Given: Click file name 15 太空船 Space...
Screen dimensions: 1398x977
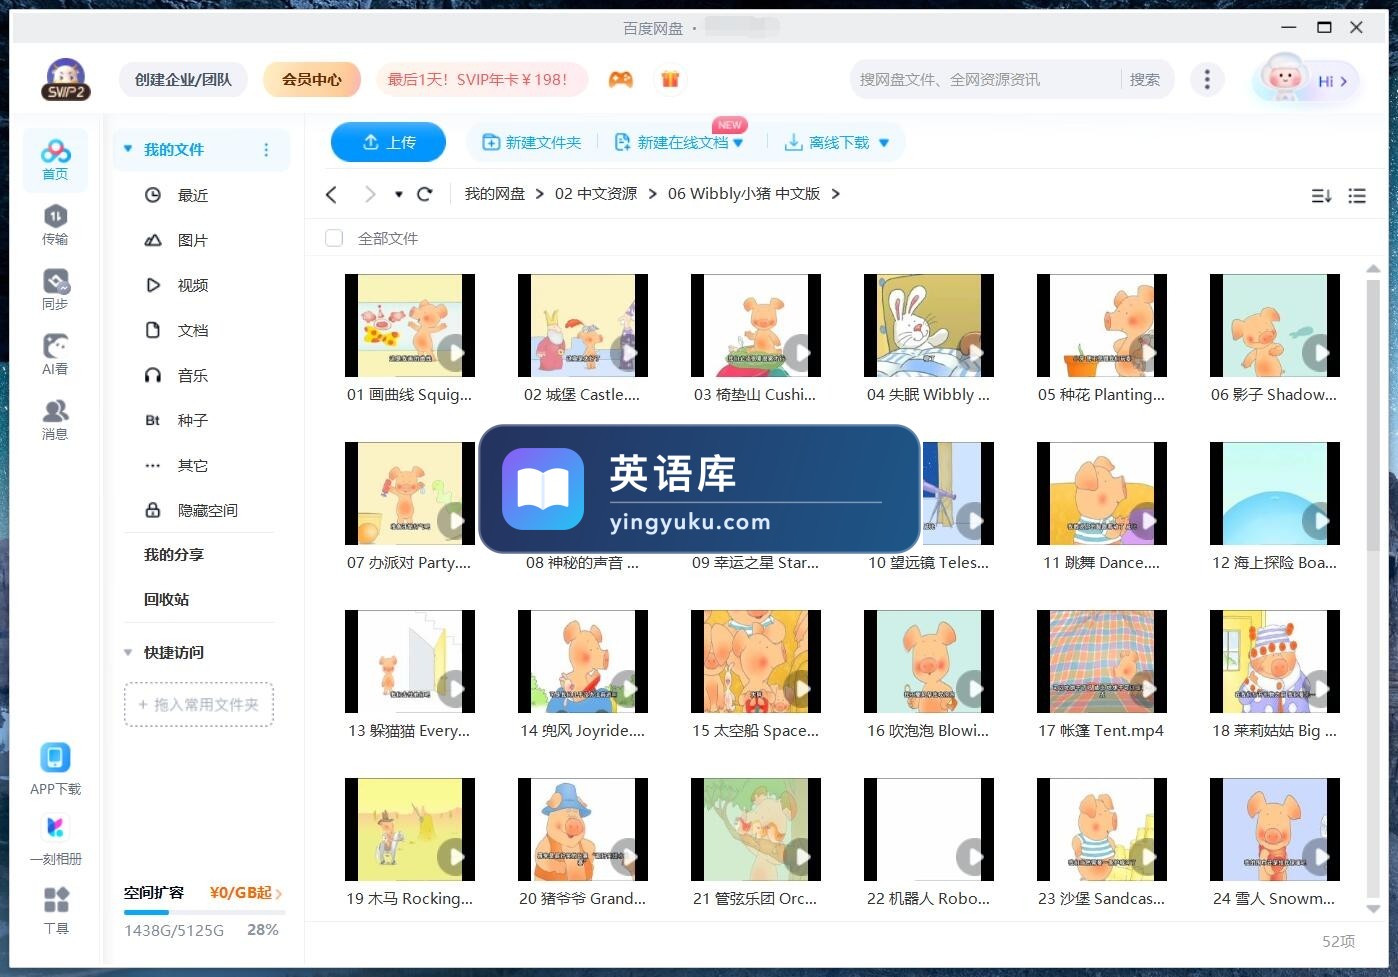Looking at the screenshot, I should coord(755,730).
